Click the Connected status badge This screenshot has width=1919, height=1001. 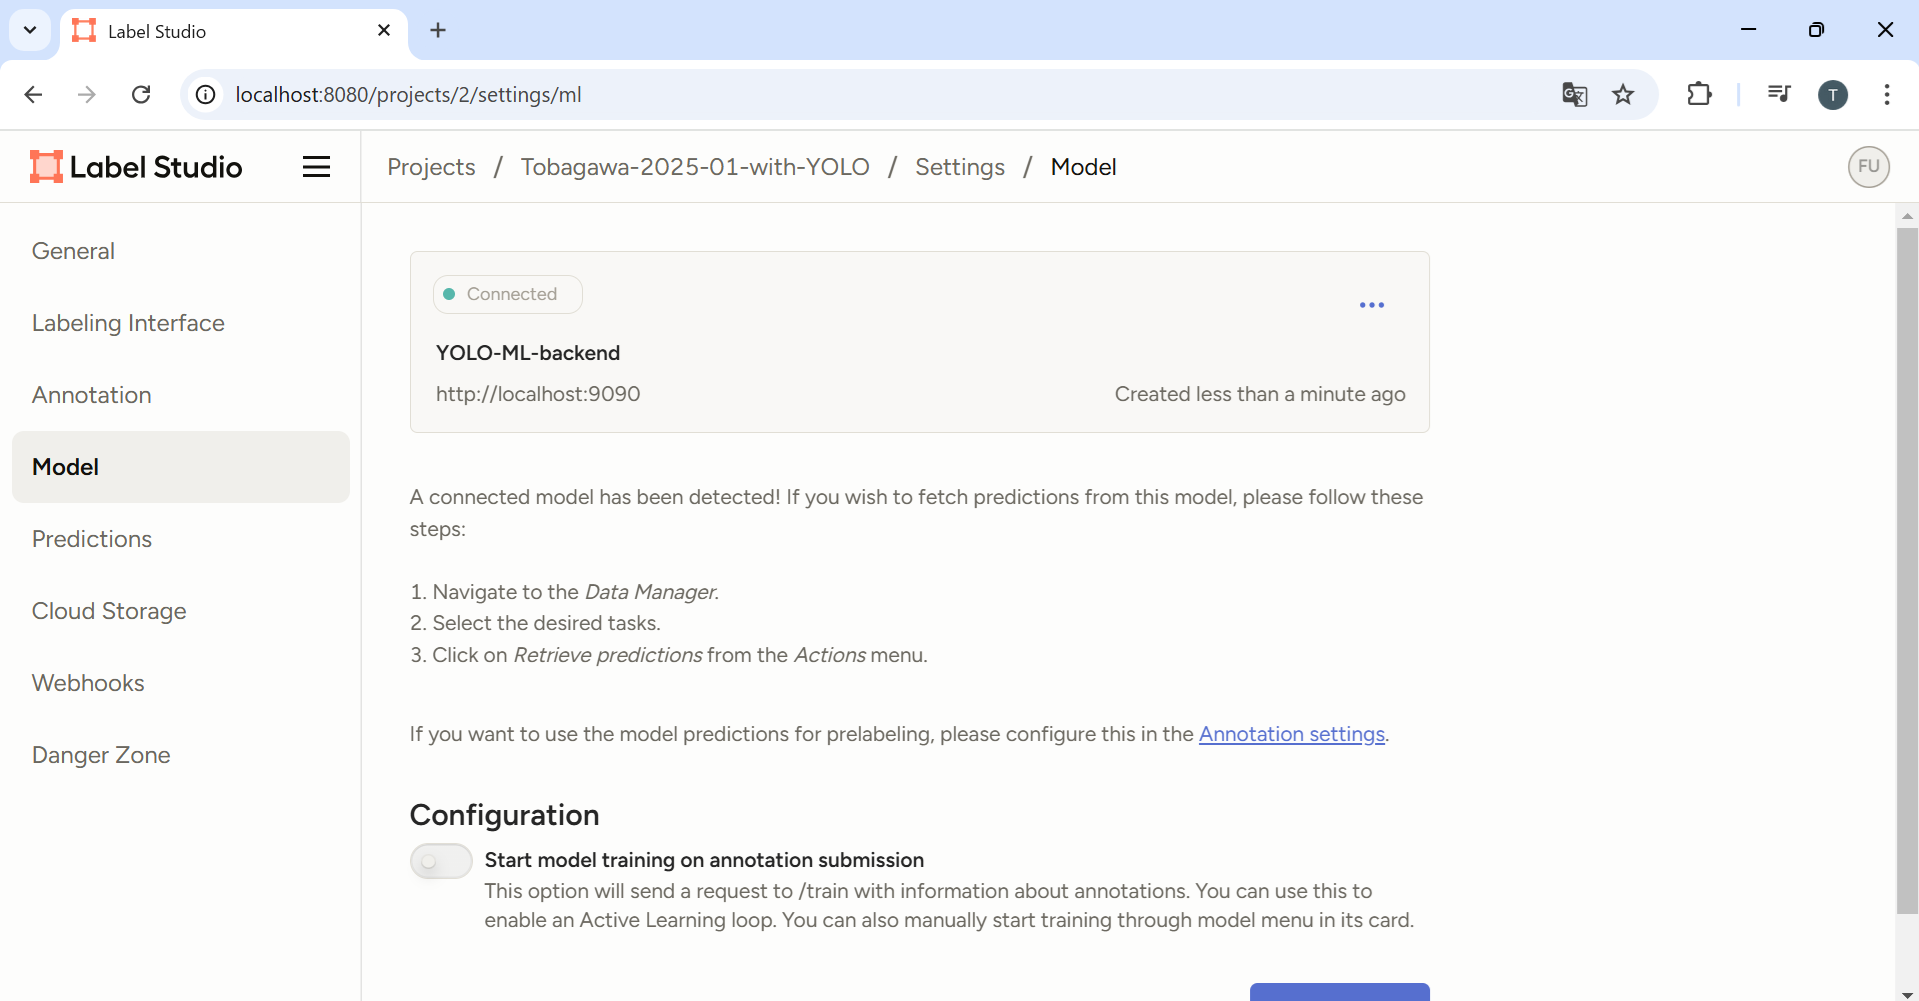pyautogui.click(x=507, y=294)
